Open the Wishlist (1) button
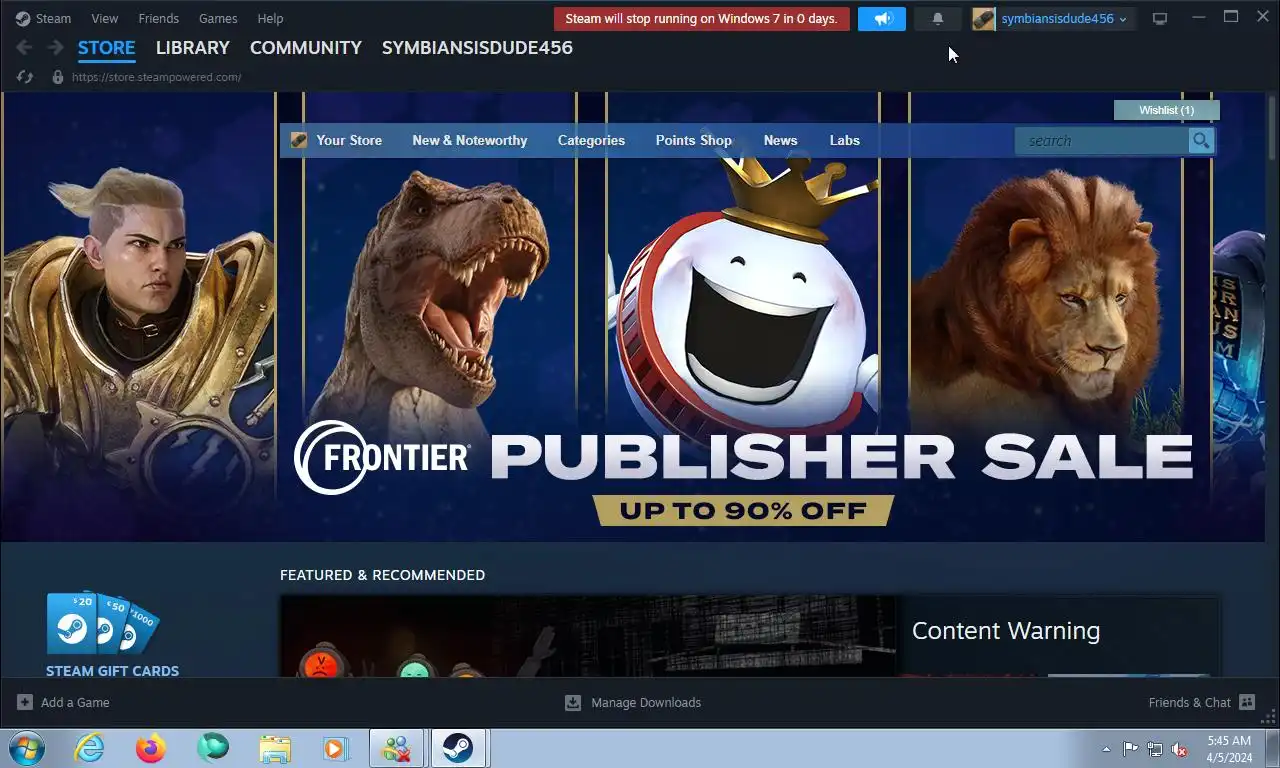 (1166, 110)
